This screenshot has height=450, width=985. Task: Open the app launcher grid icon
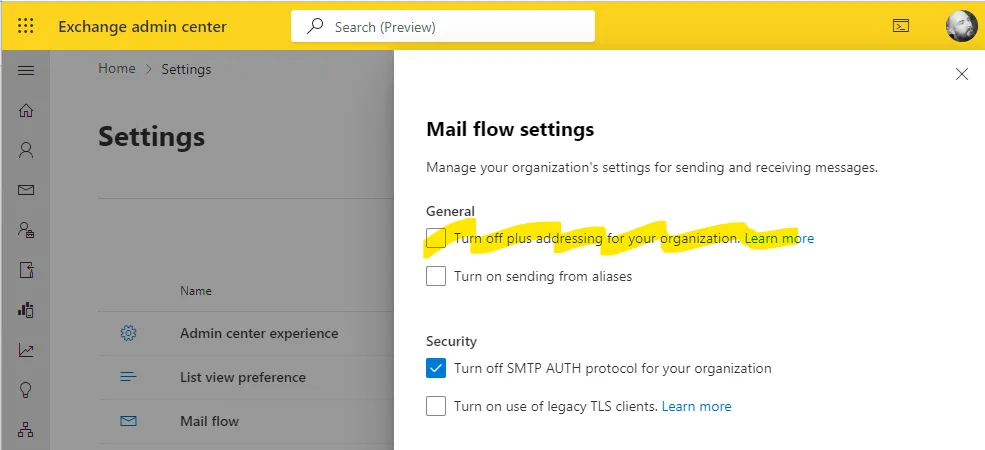coord(26,26)
